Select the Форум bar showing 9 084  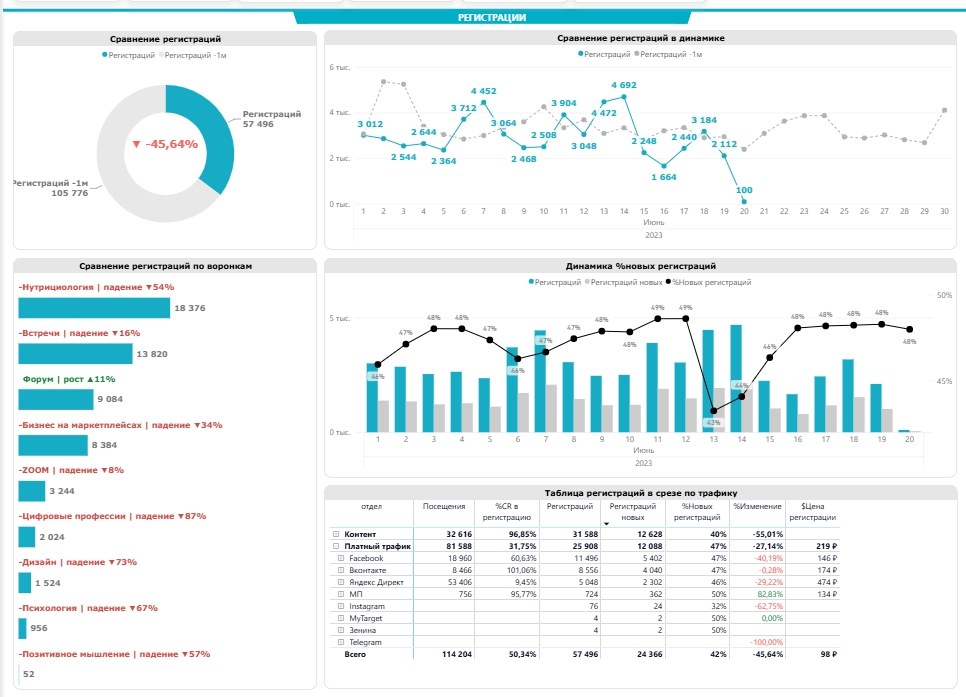click(55, 399)
